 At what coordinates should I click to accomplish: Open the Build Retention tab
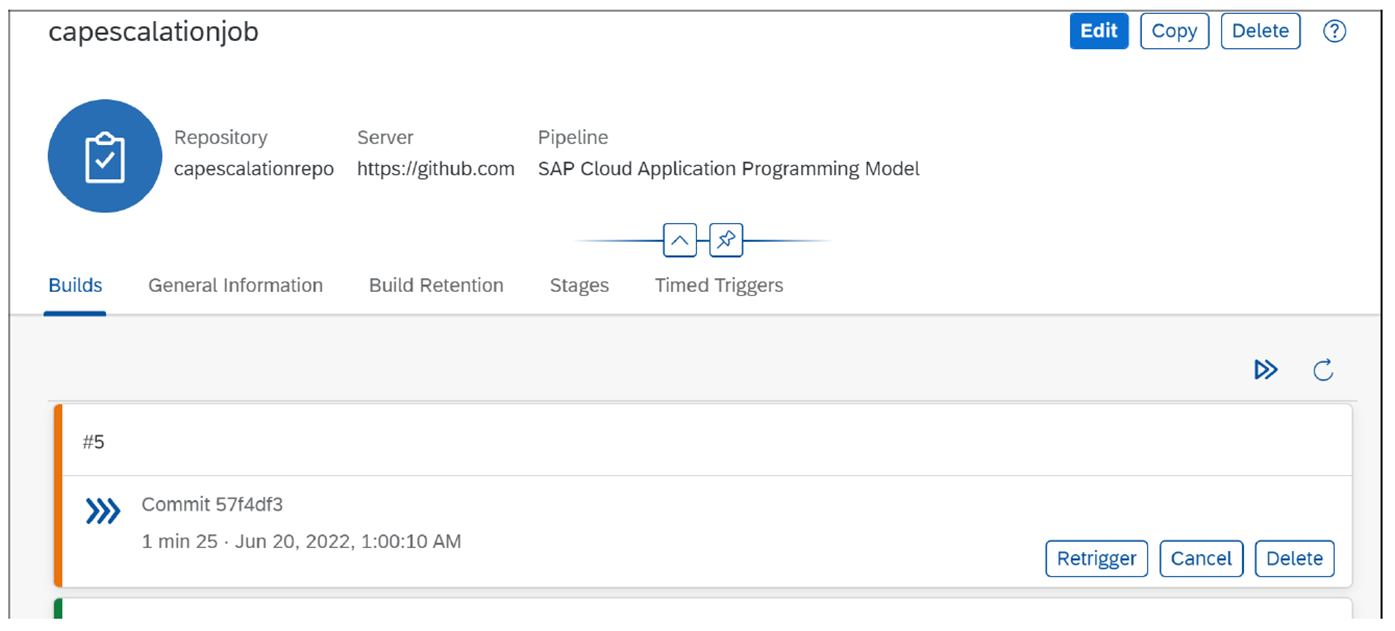(436, 285)
